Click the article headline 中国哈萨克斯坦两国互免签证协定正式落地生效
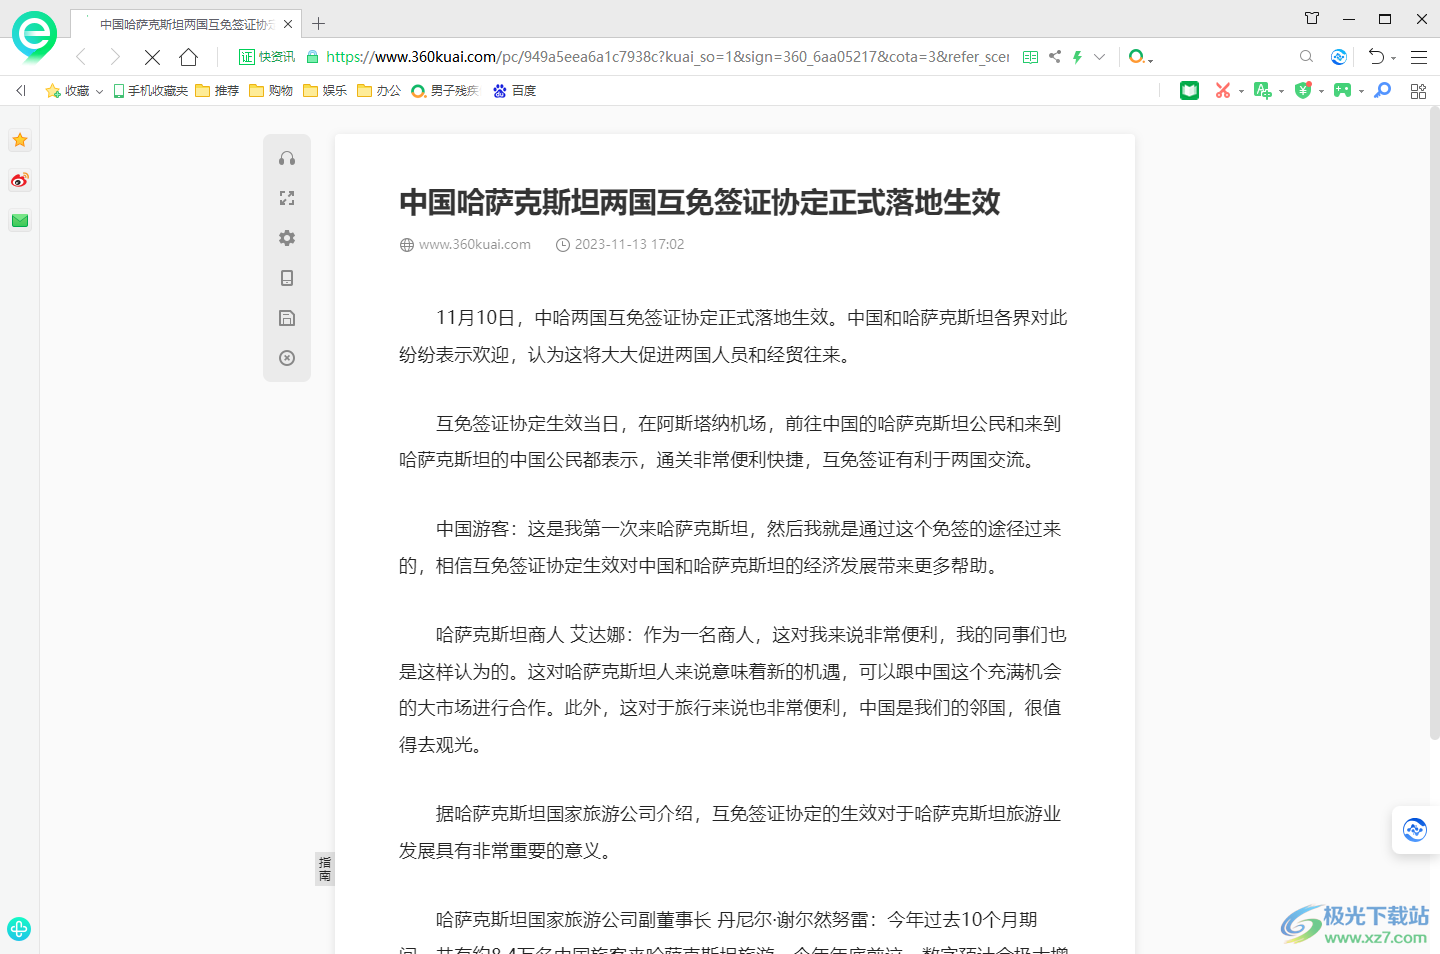 (700, 202)
